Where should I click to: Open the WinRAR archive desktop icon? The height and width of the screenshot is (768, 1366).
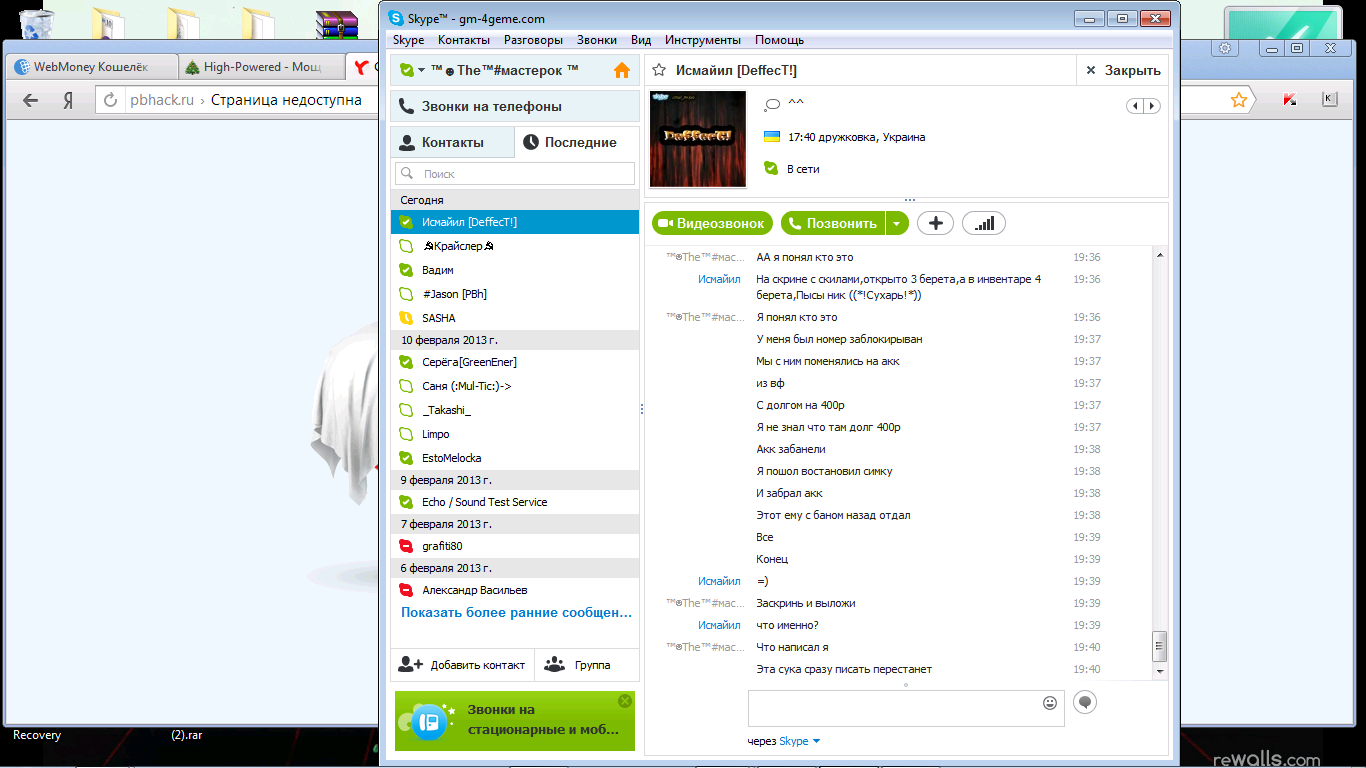click(337, 24)
